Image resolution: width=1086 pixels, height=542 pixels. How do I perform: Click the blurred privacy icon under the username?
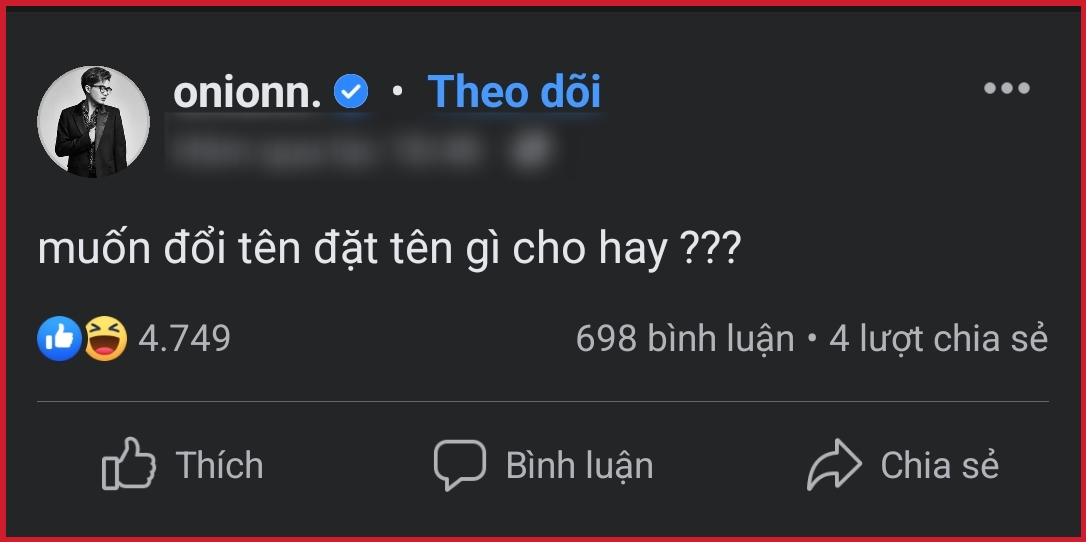(531, 149)
